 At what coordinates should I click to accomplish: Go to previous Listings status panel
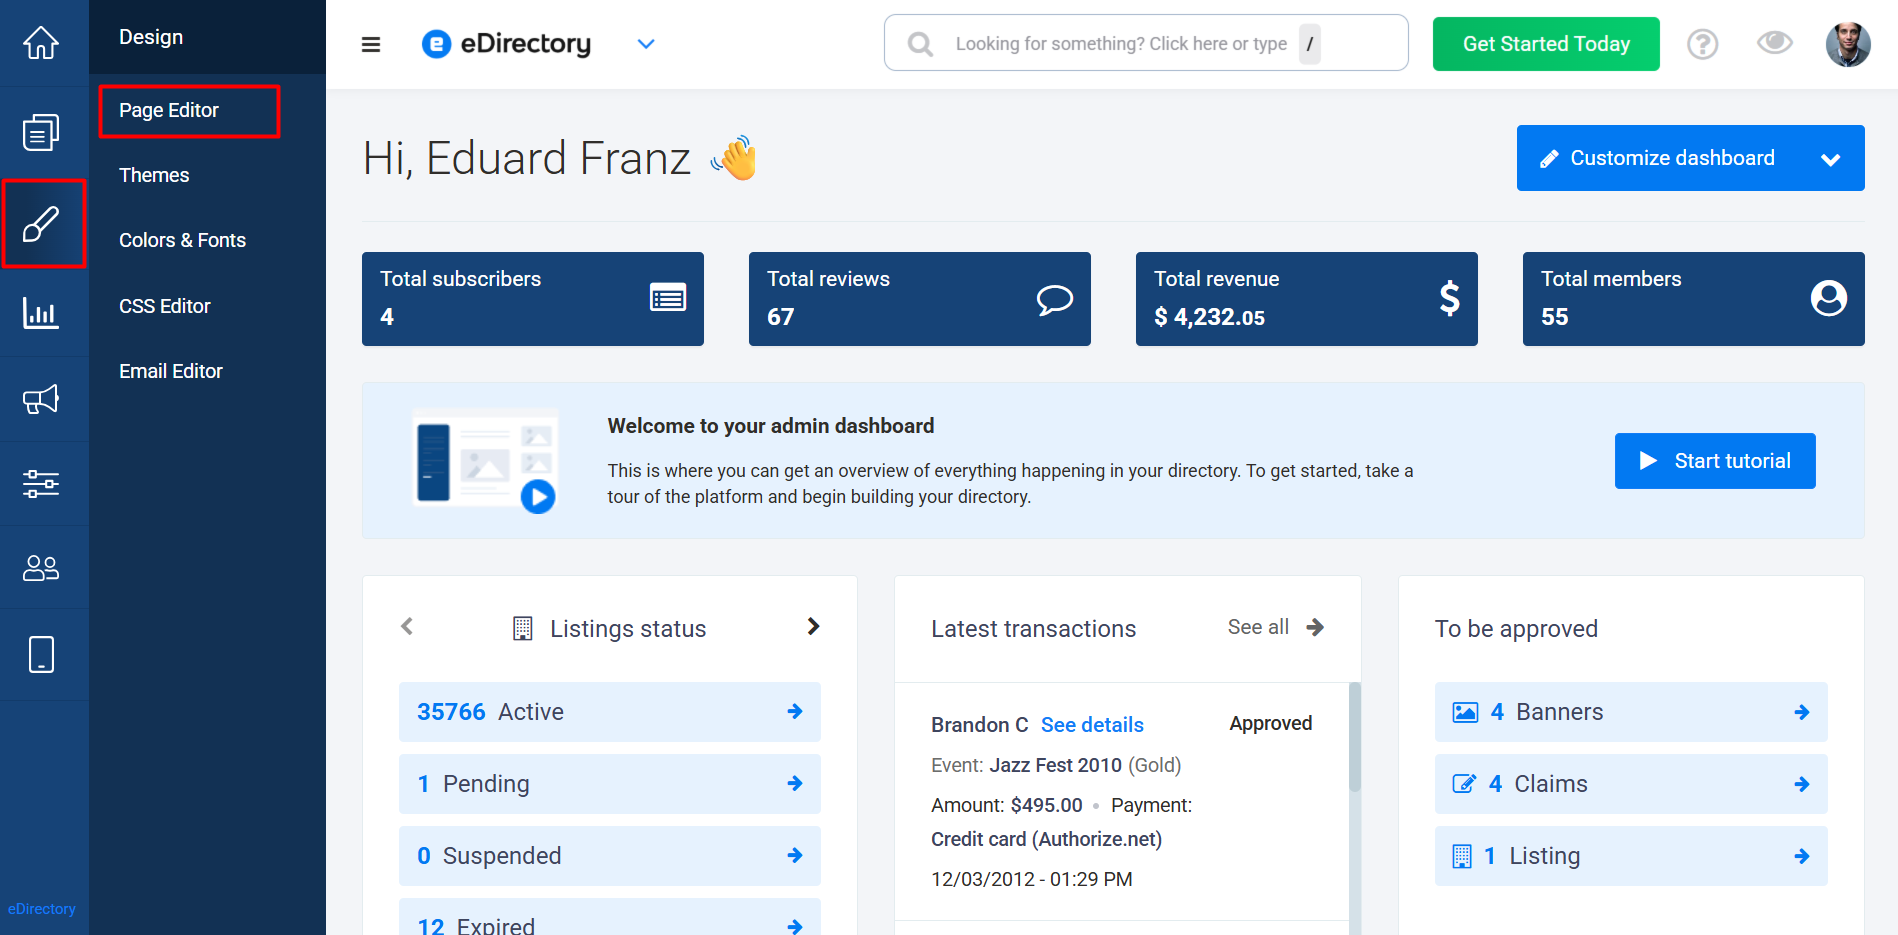click(407, 626)
